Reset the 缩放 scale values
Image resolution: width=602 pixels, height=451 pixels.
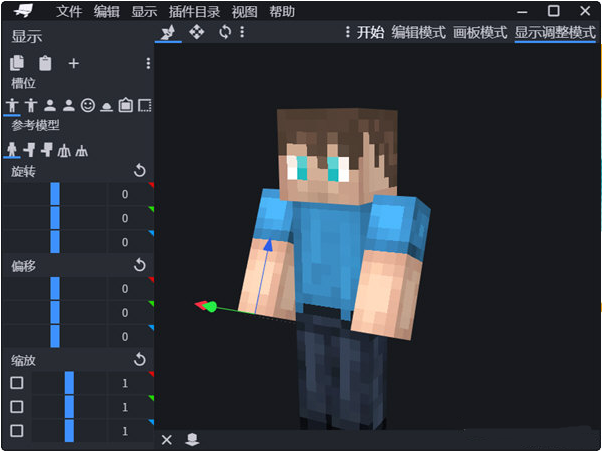(140, 360)
